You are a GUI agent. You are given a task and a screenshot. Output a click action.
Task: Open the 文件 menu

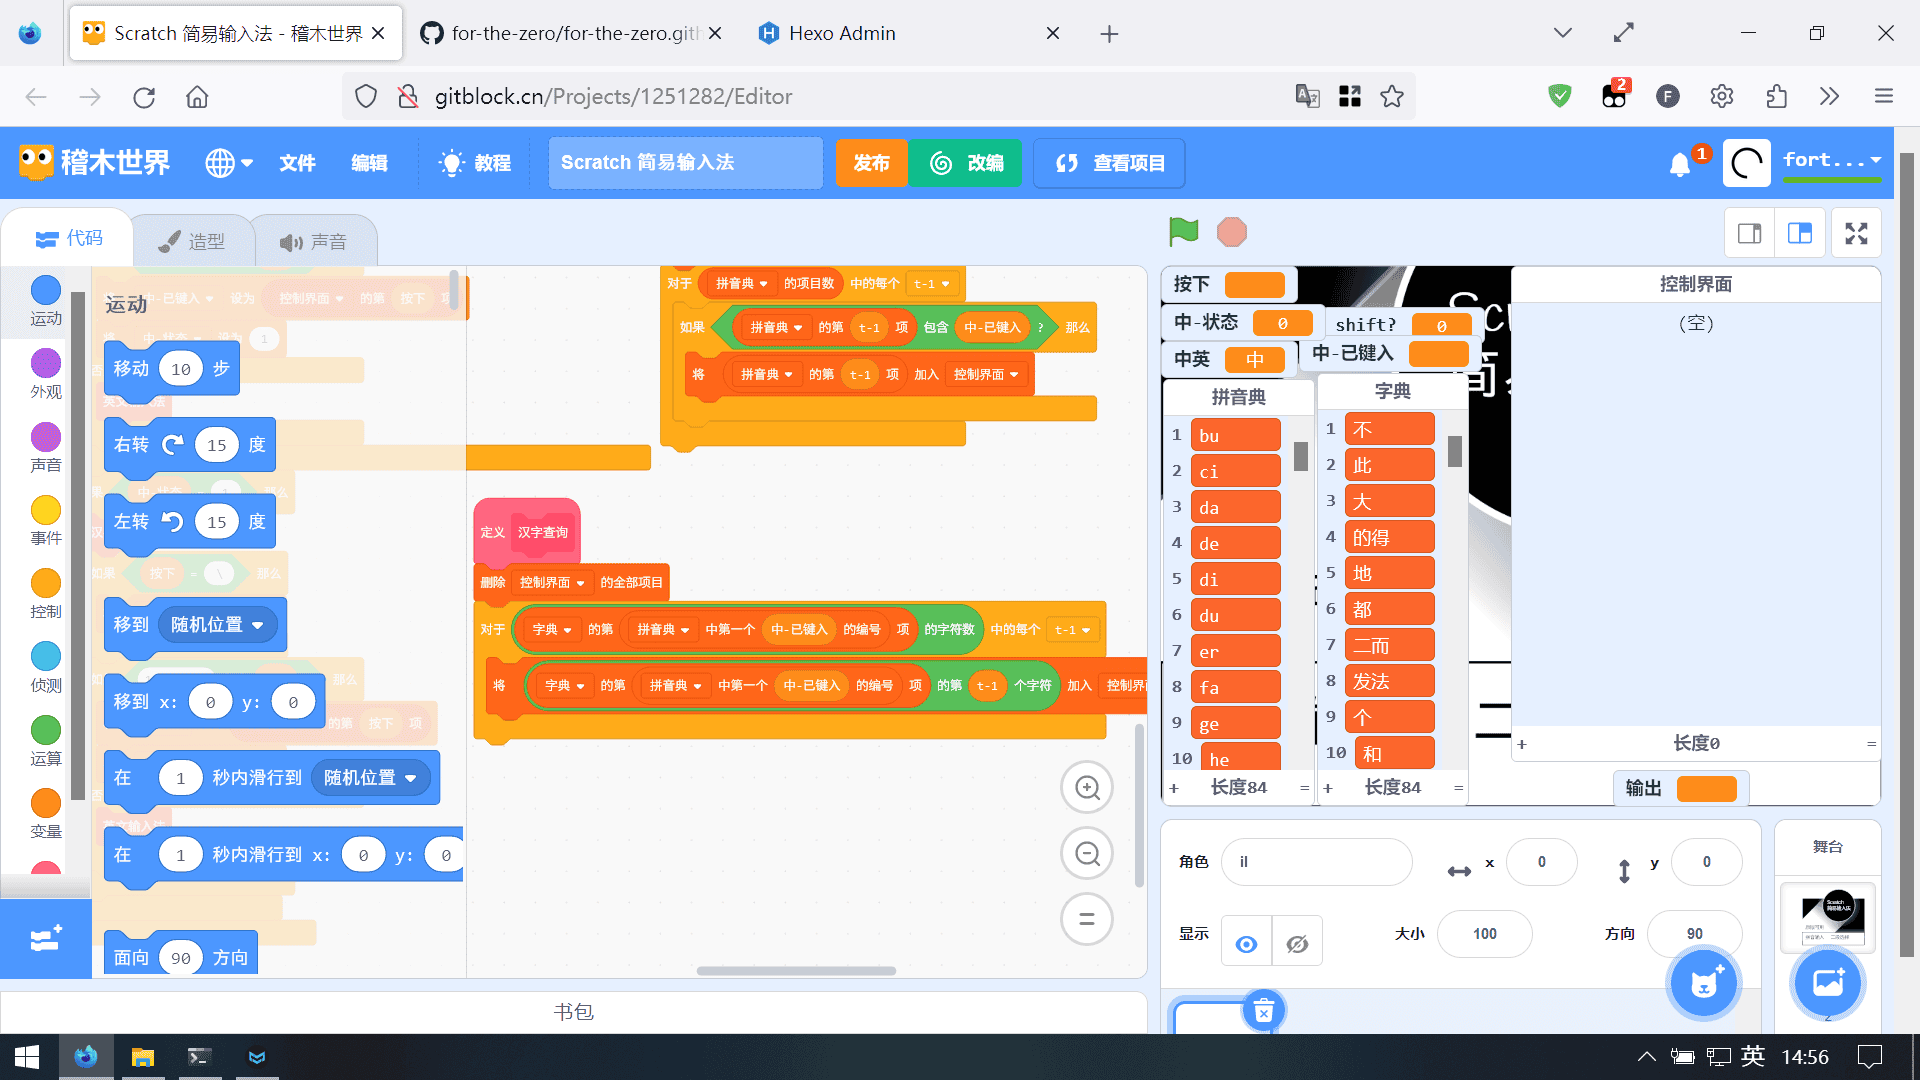[x=297, y=163]
